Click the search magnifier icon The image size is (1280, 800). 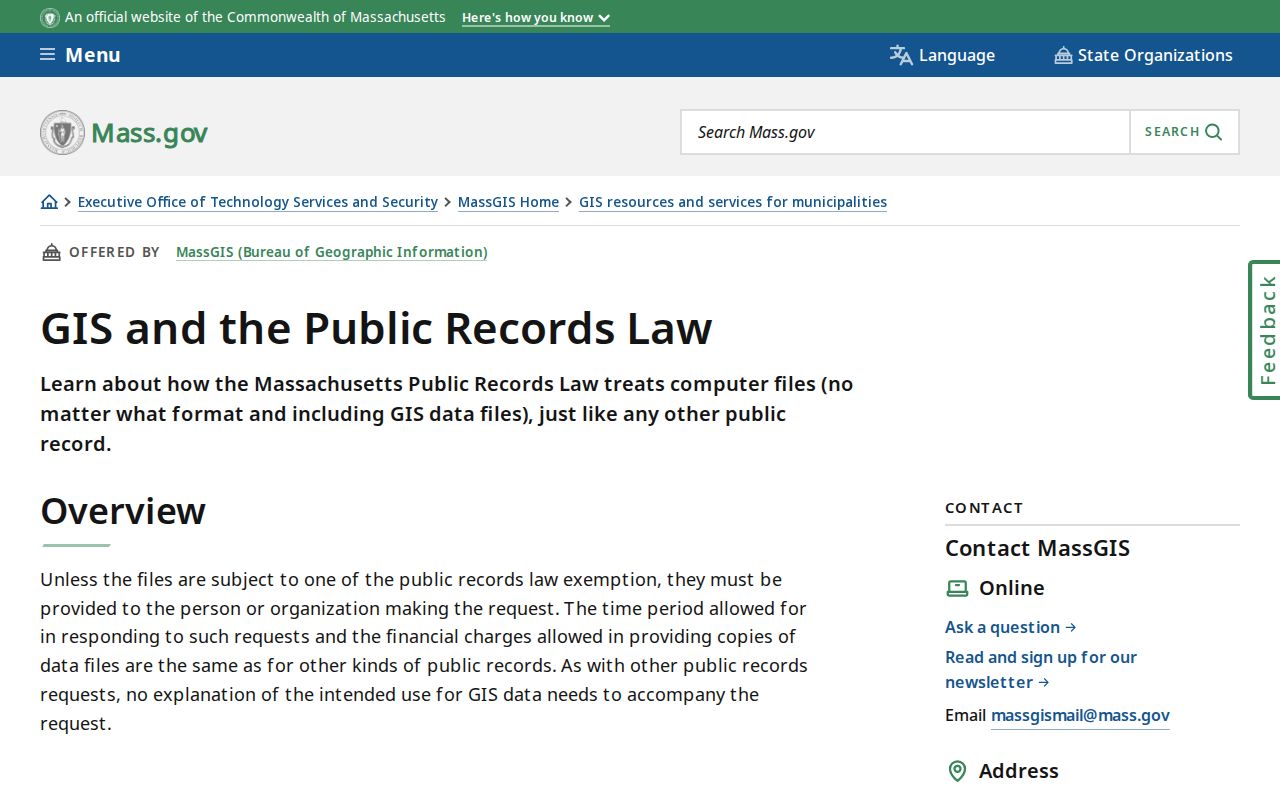point(1214,132)
